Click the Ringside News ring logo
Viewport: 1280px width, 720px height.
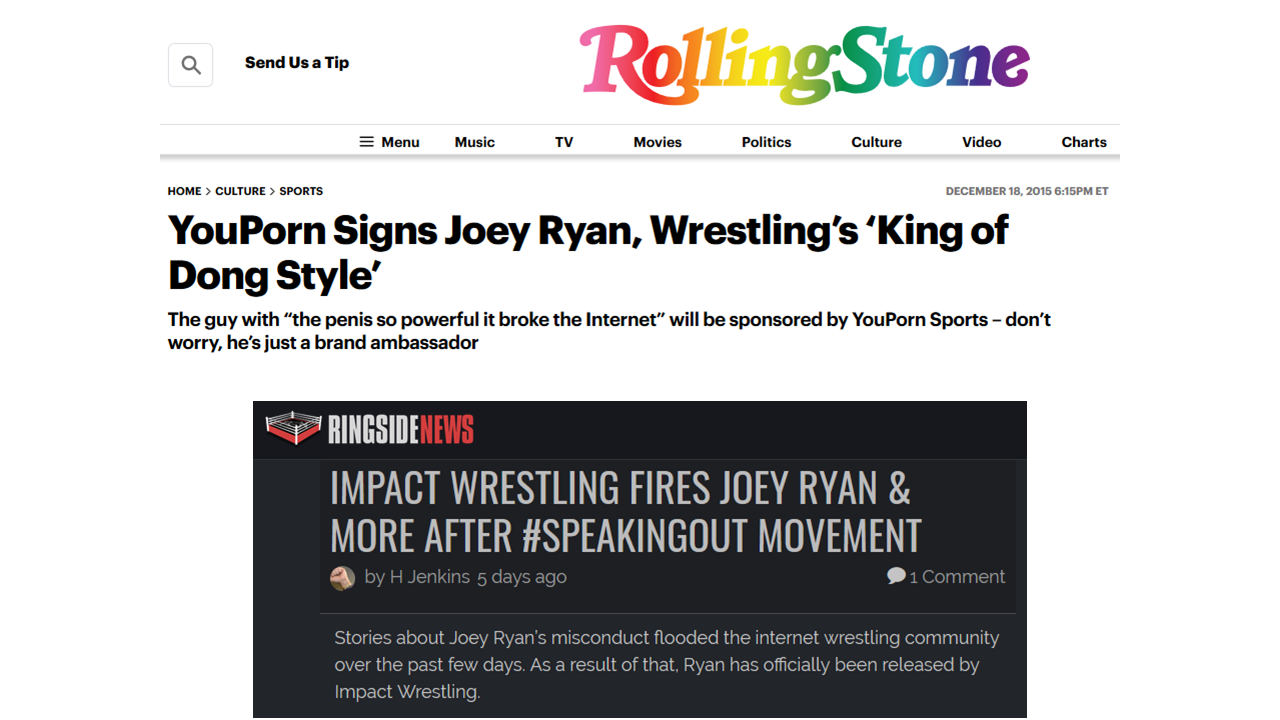tap(293, 428)
